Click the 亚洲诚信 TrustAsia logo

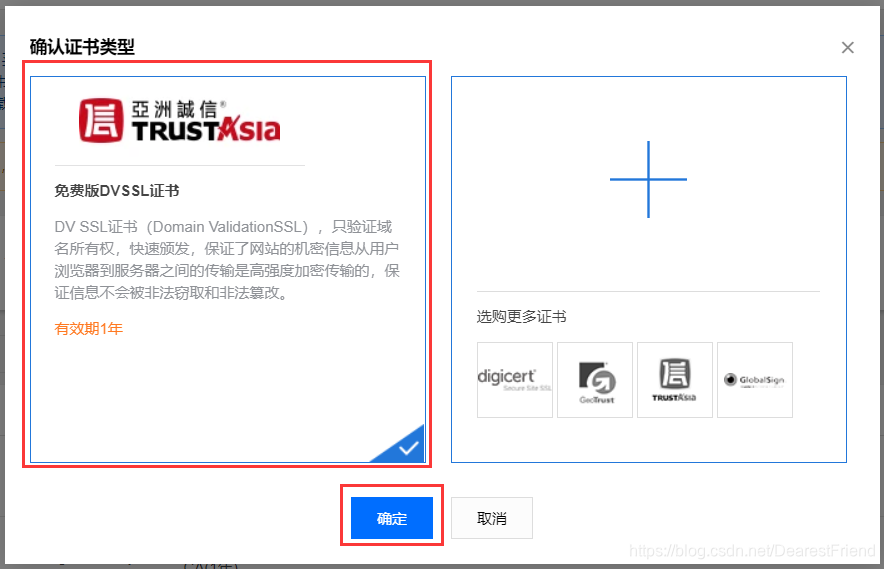pos(179,120)
